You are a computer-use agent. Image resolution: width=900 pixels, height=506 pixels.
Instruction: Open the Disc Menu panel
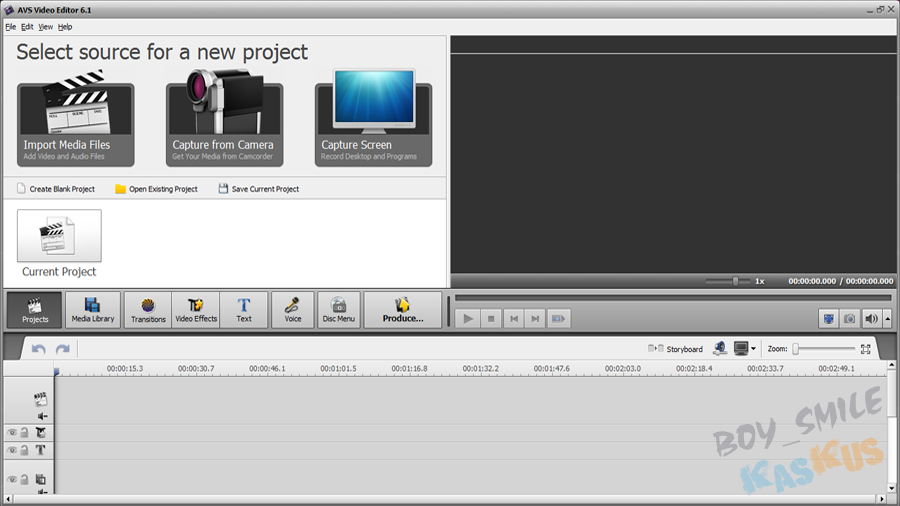tap(339, 310)
